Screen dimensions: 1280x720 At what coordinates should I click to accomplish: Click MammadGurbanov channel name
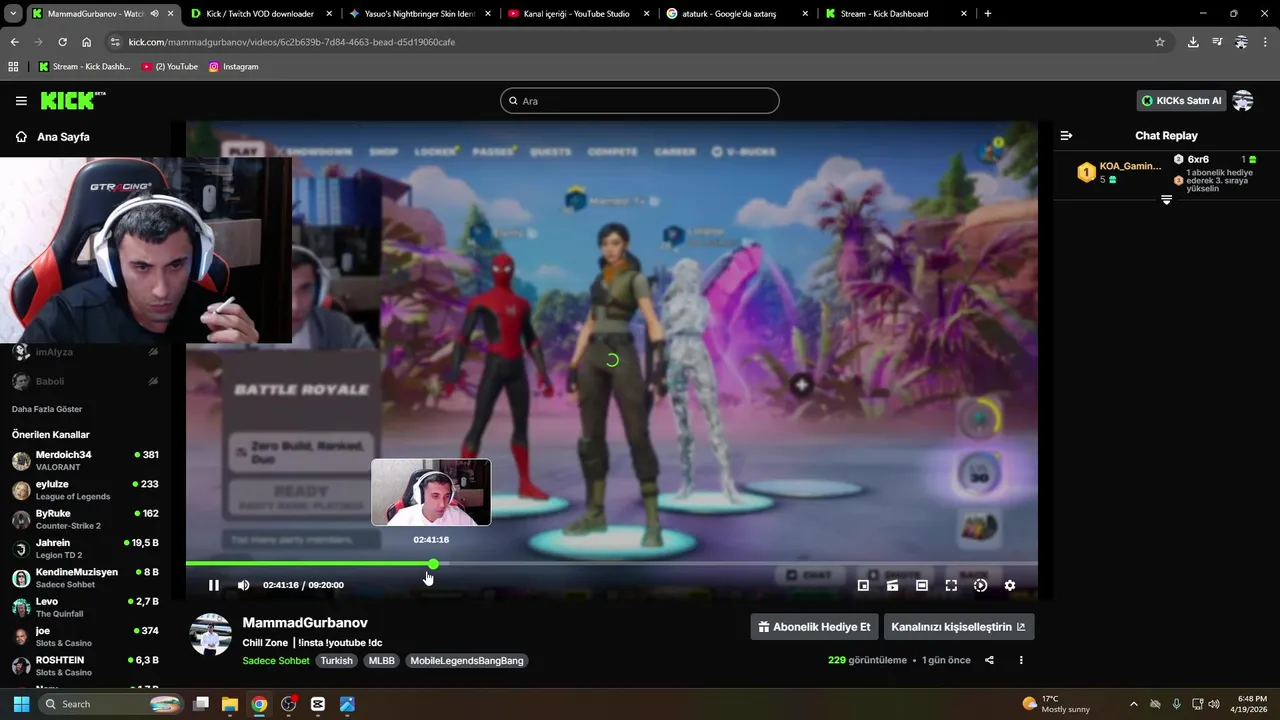point(305,623)
